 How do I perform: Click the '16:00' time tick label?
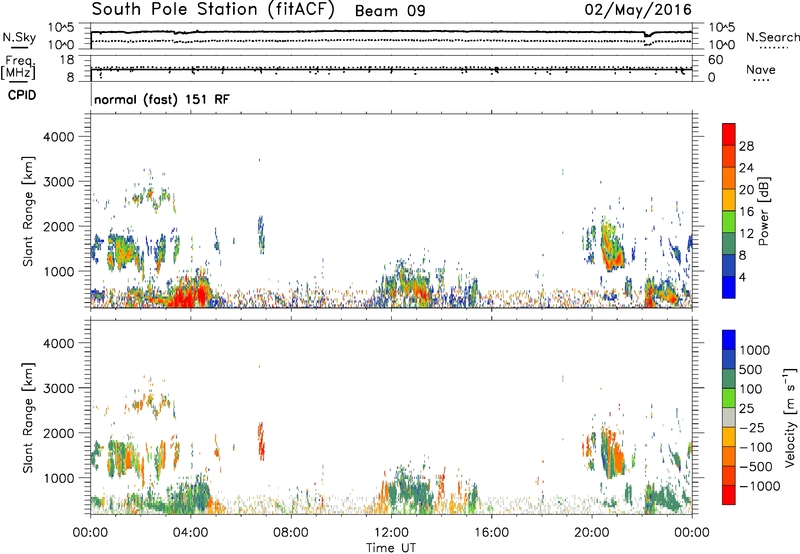(491, 533)
